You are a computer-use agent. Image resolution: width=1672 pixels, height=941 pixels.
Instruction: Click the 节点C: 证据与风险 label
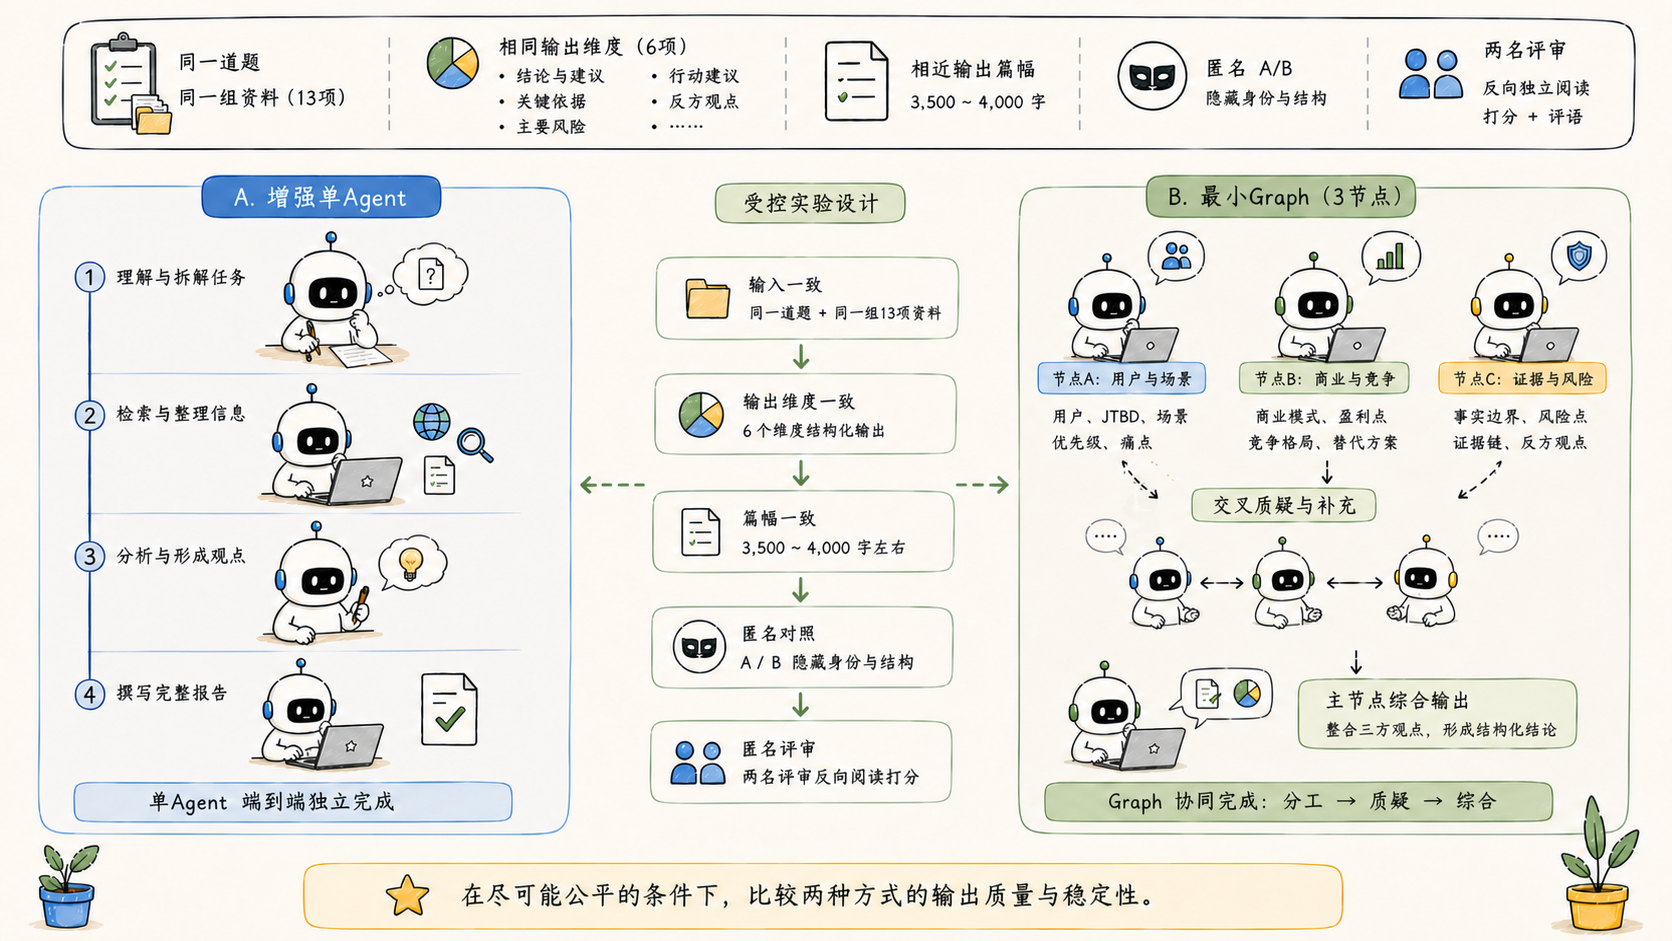pos(1522,379)
